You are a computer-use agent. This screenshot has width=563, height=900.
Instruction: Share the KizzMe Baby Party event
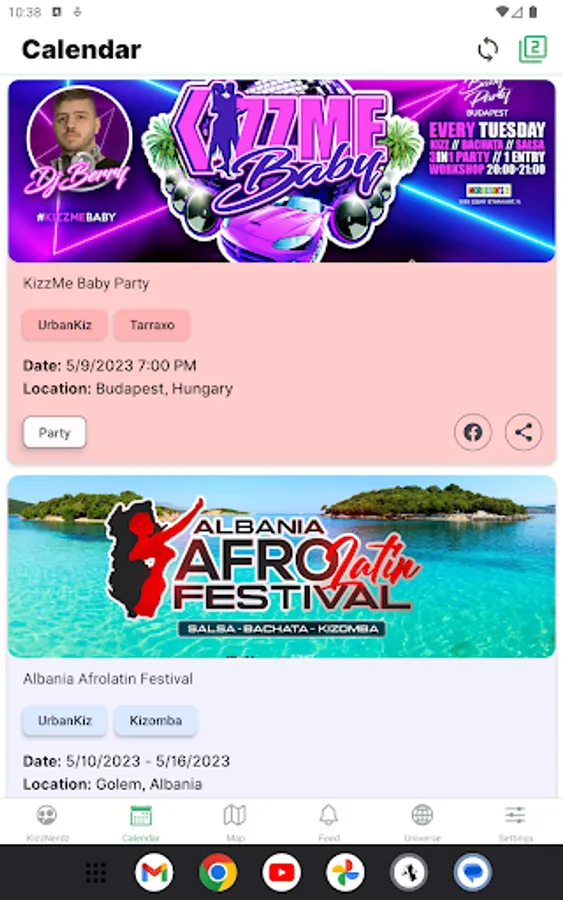pyautogui.click(x=523, y=432)
